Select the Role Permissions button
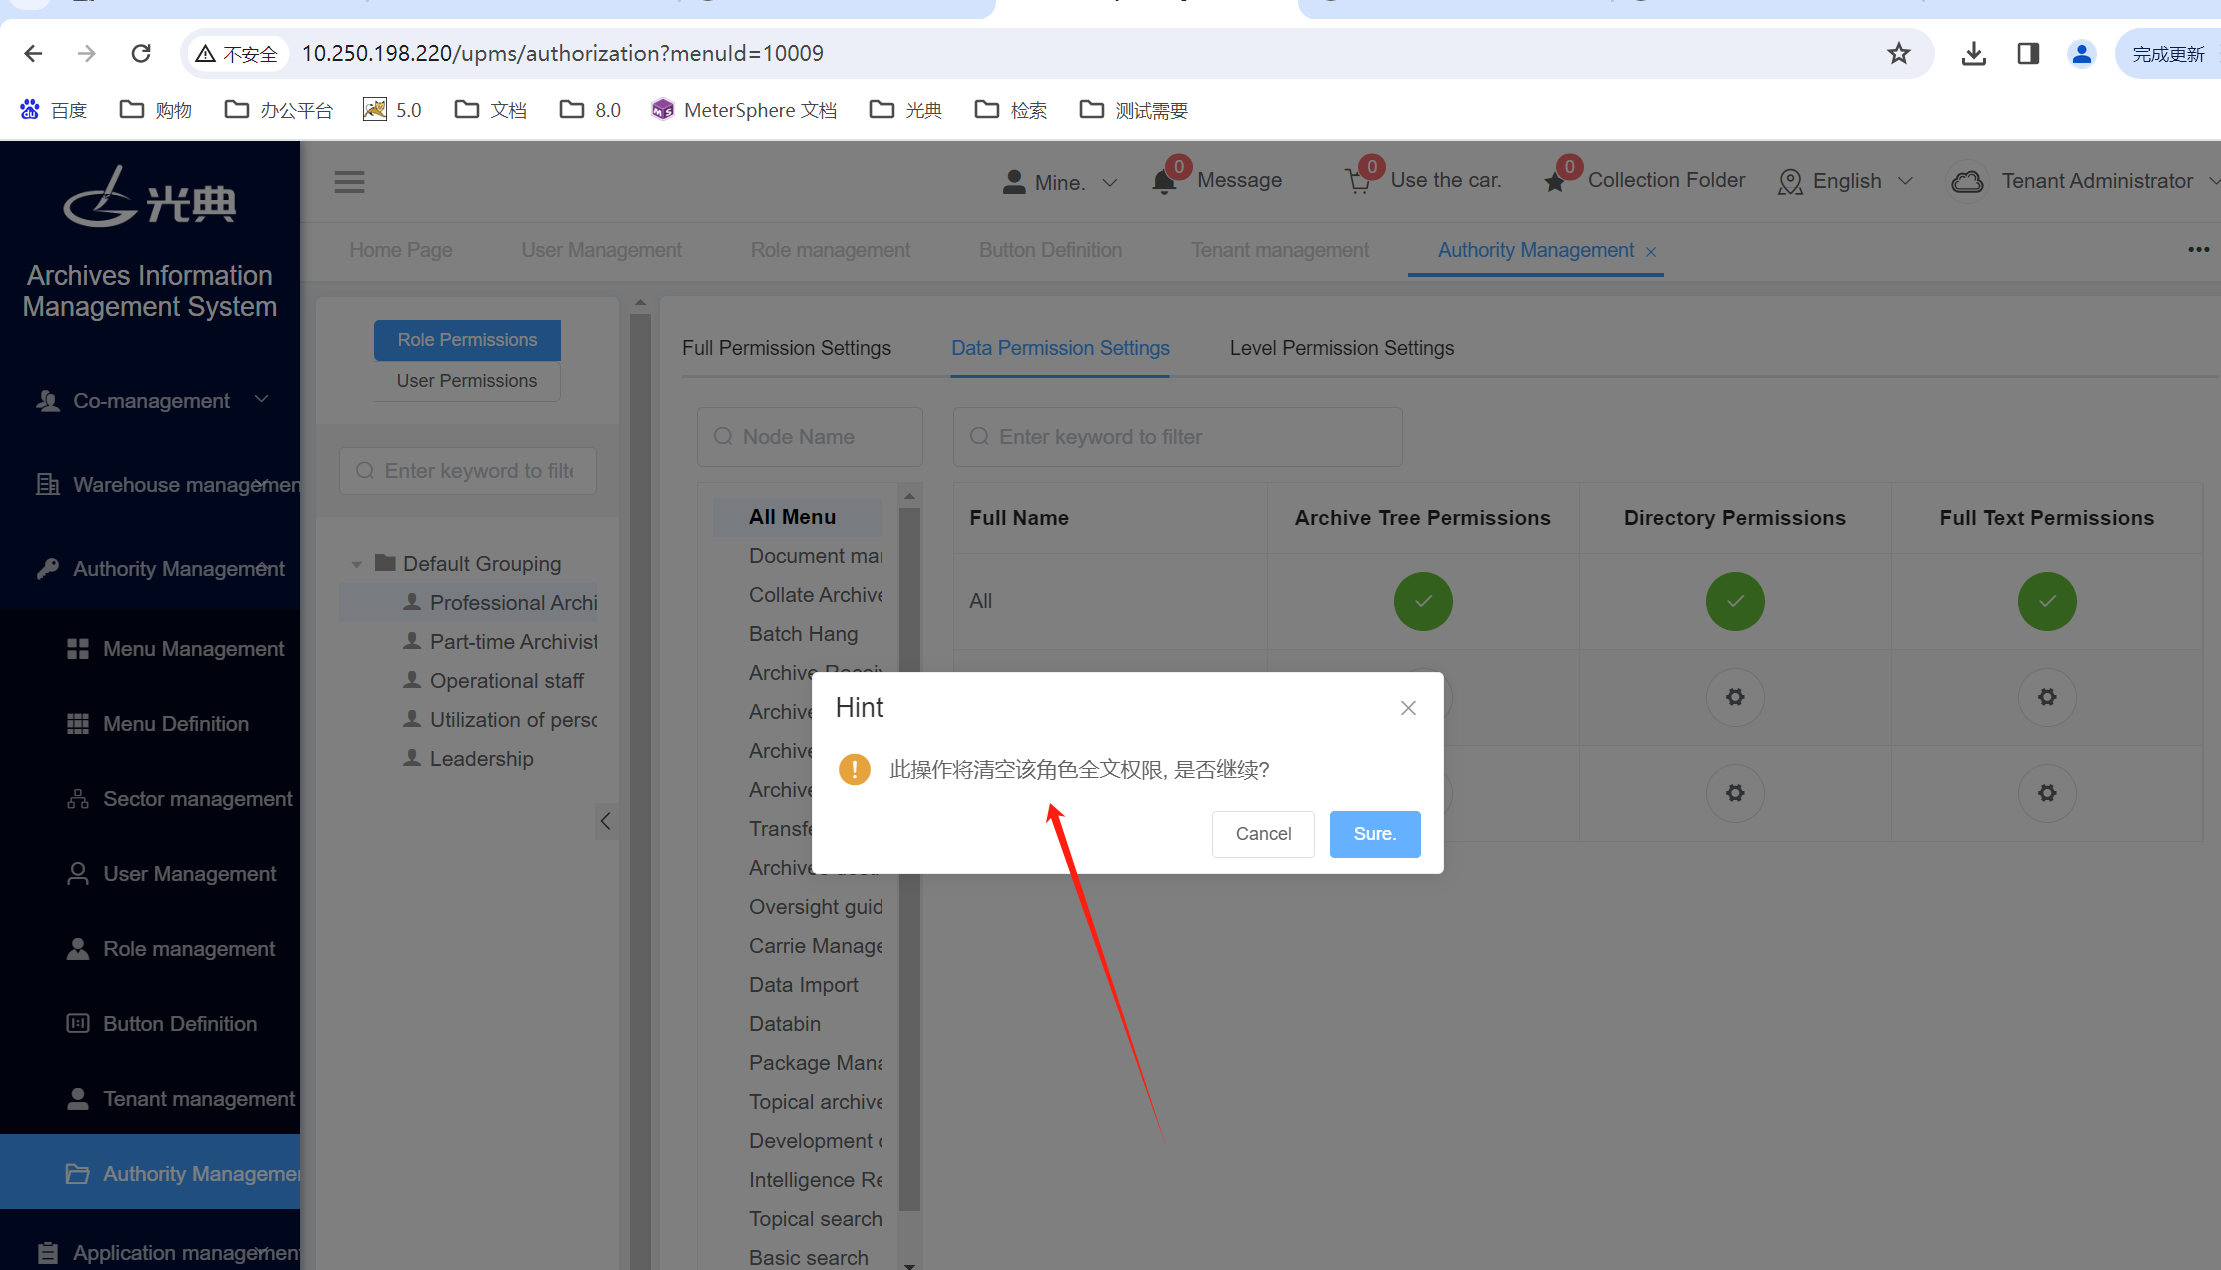Image resolution: width=2221 pixels, height=1270 pixels. (467, 340)
